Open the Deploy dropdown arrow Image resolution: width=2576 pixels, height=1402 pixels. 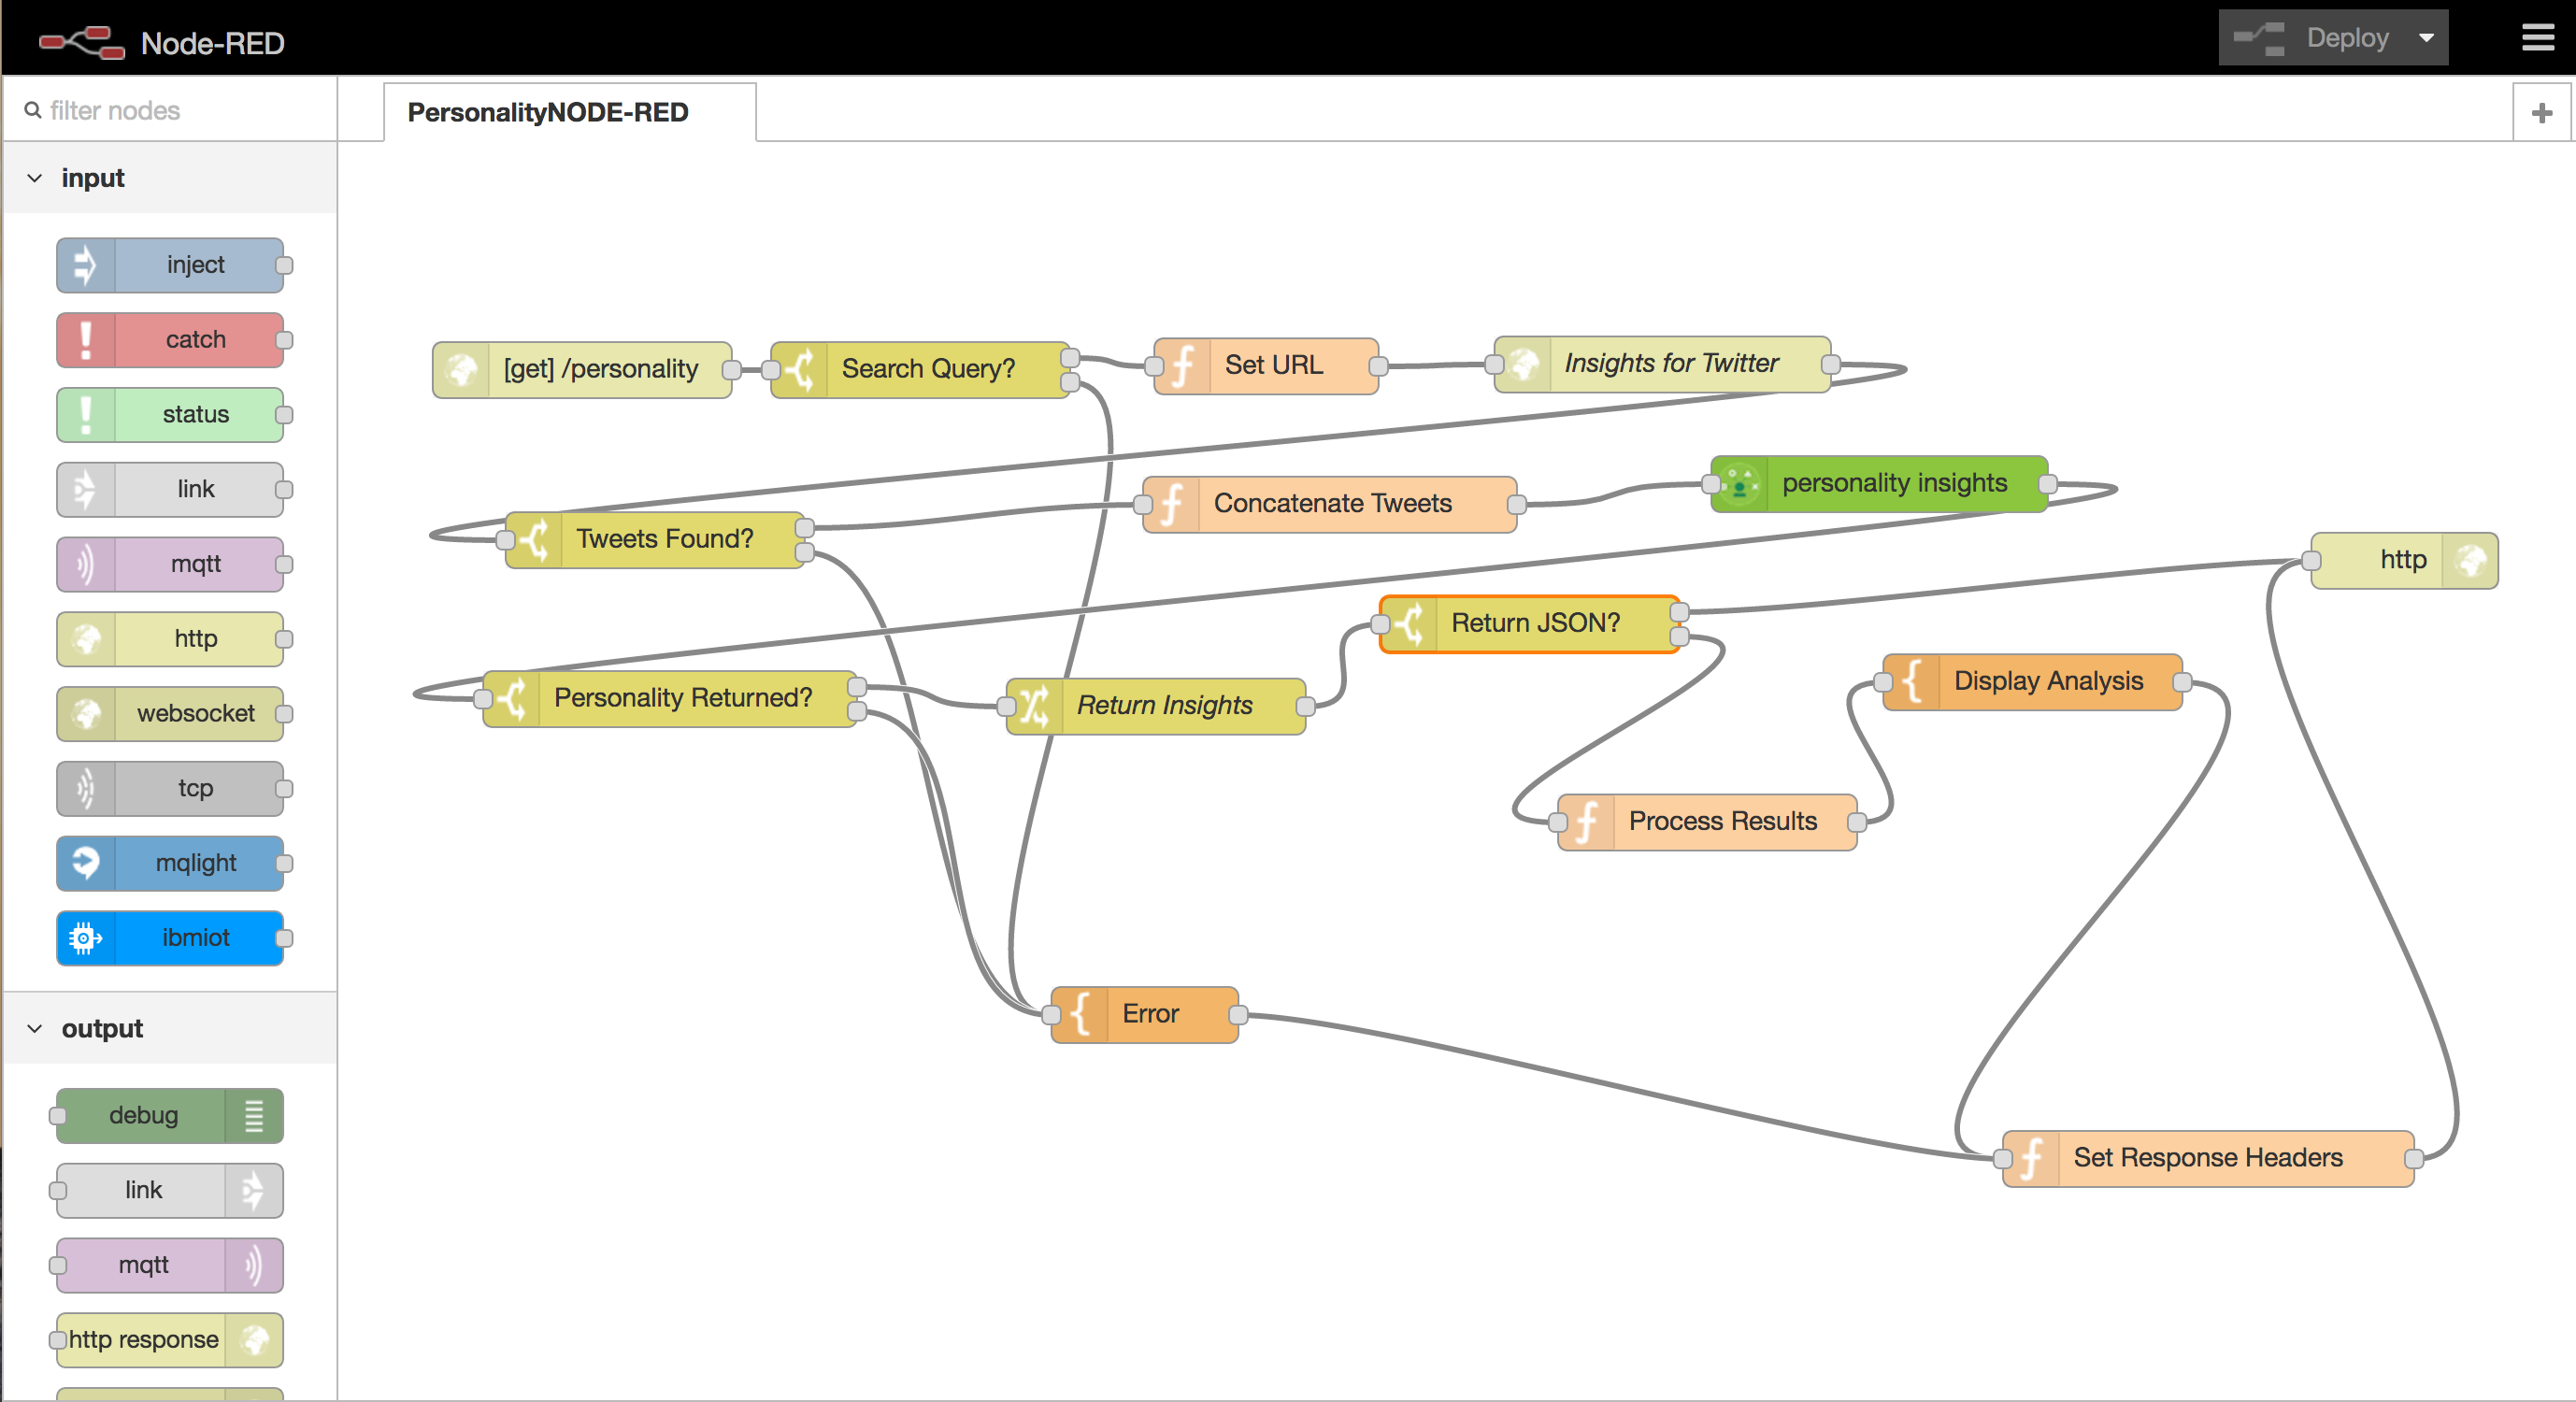coord(2427,38)
